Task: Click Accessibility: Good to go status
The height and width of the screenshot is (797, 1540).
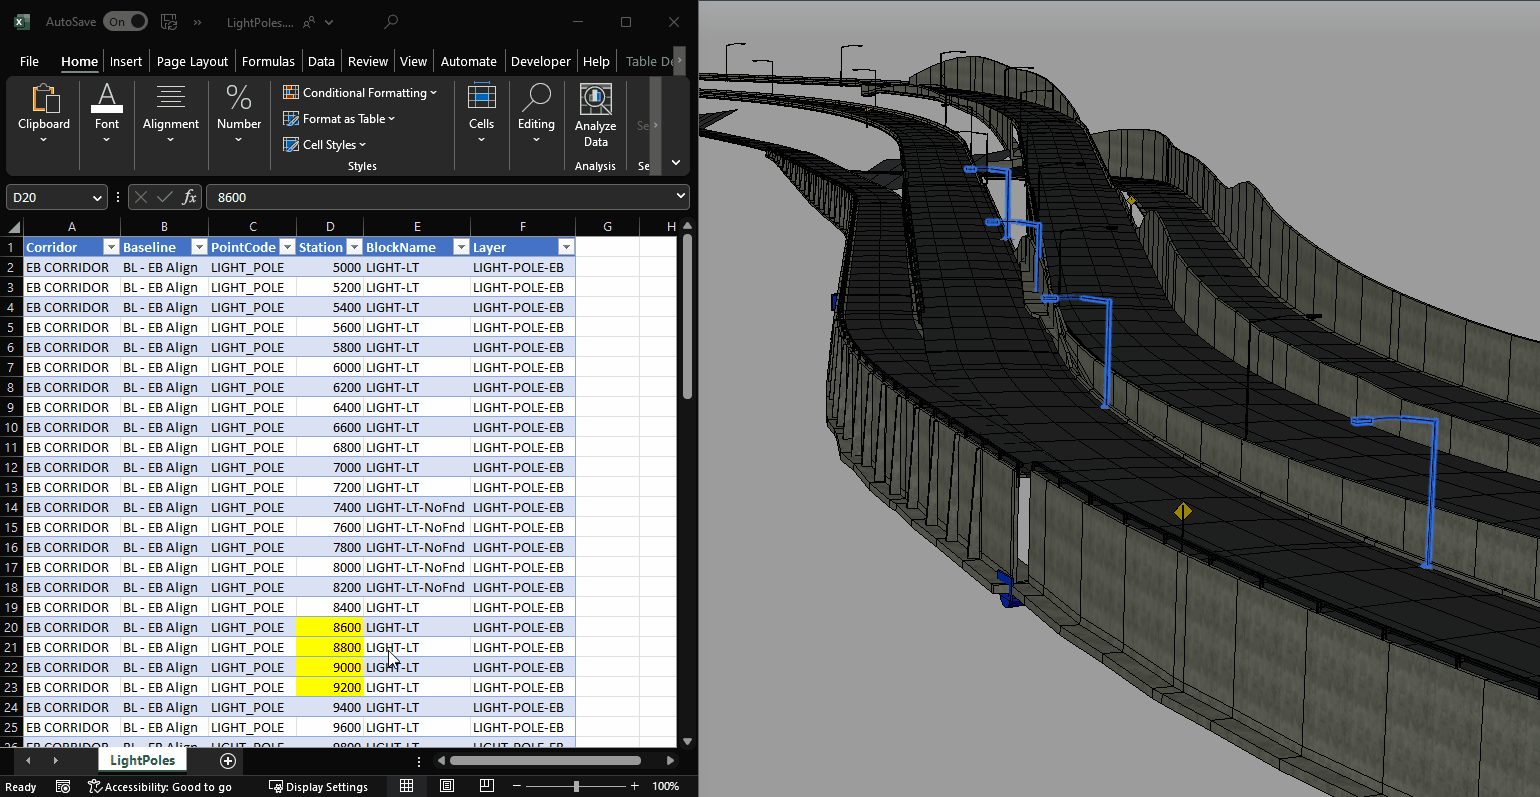Action: [x=160, y=787]
